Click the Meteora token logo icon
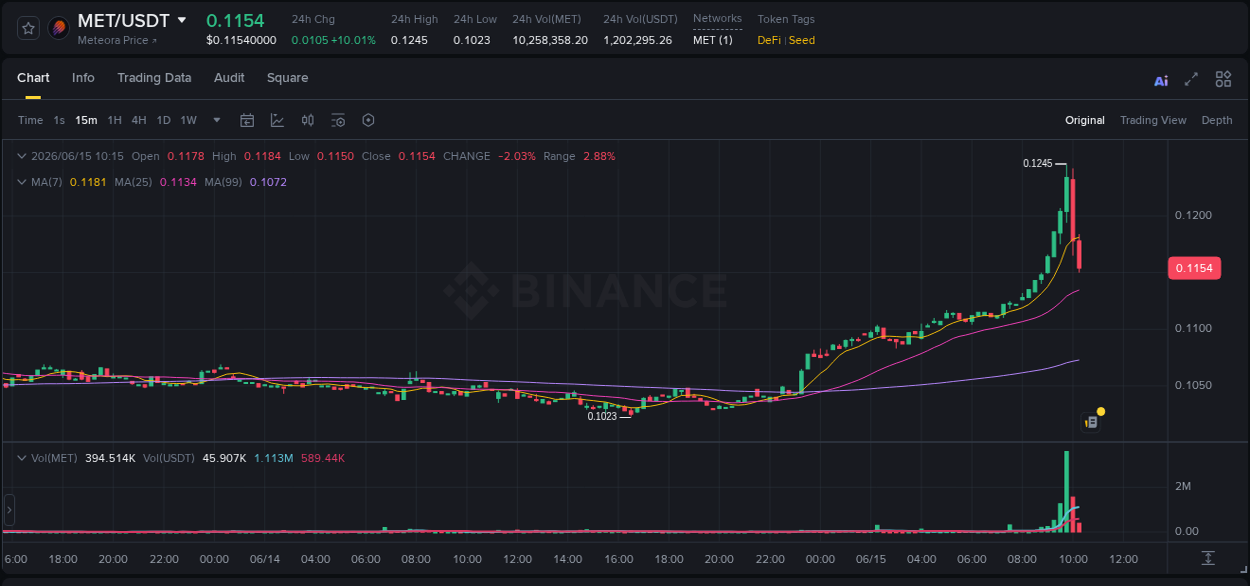 point(58,28)
